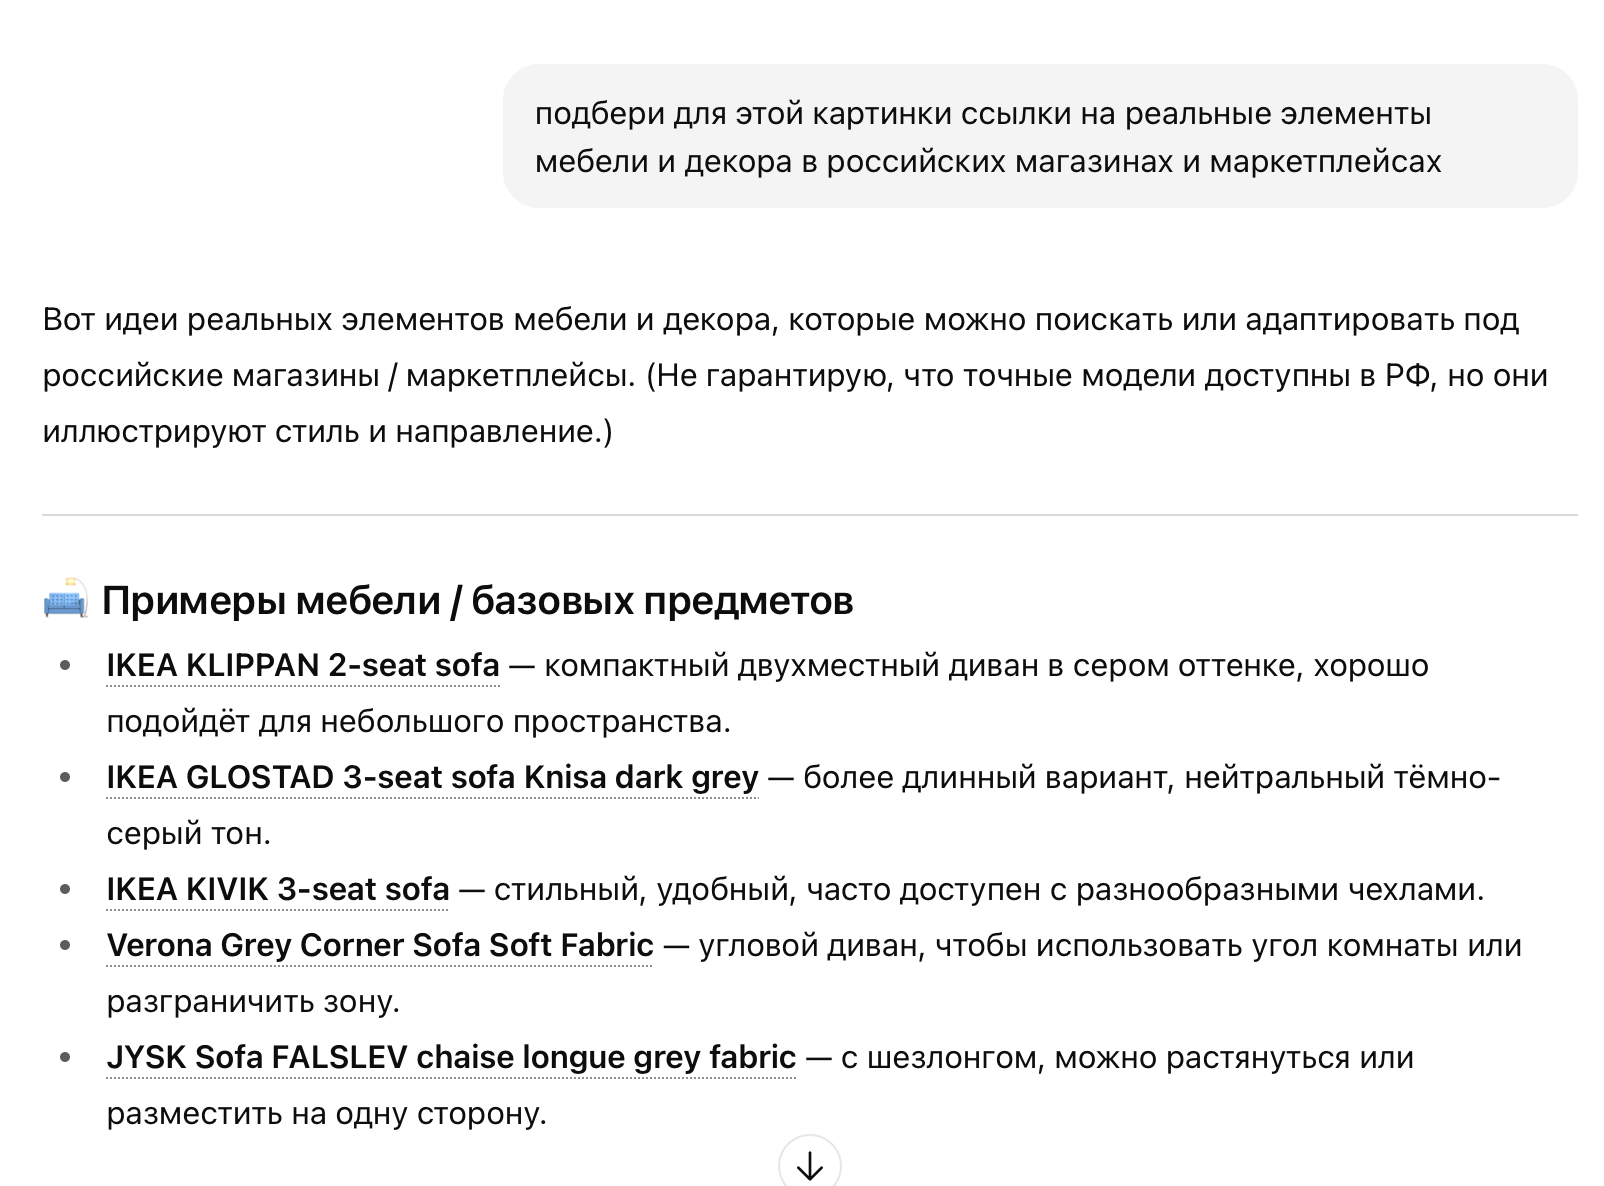Open IKEA GLOSTAD 3-seat sofa Knisa link

432,778
